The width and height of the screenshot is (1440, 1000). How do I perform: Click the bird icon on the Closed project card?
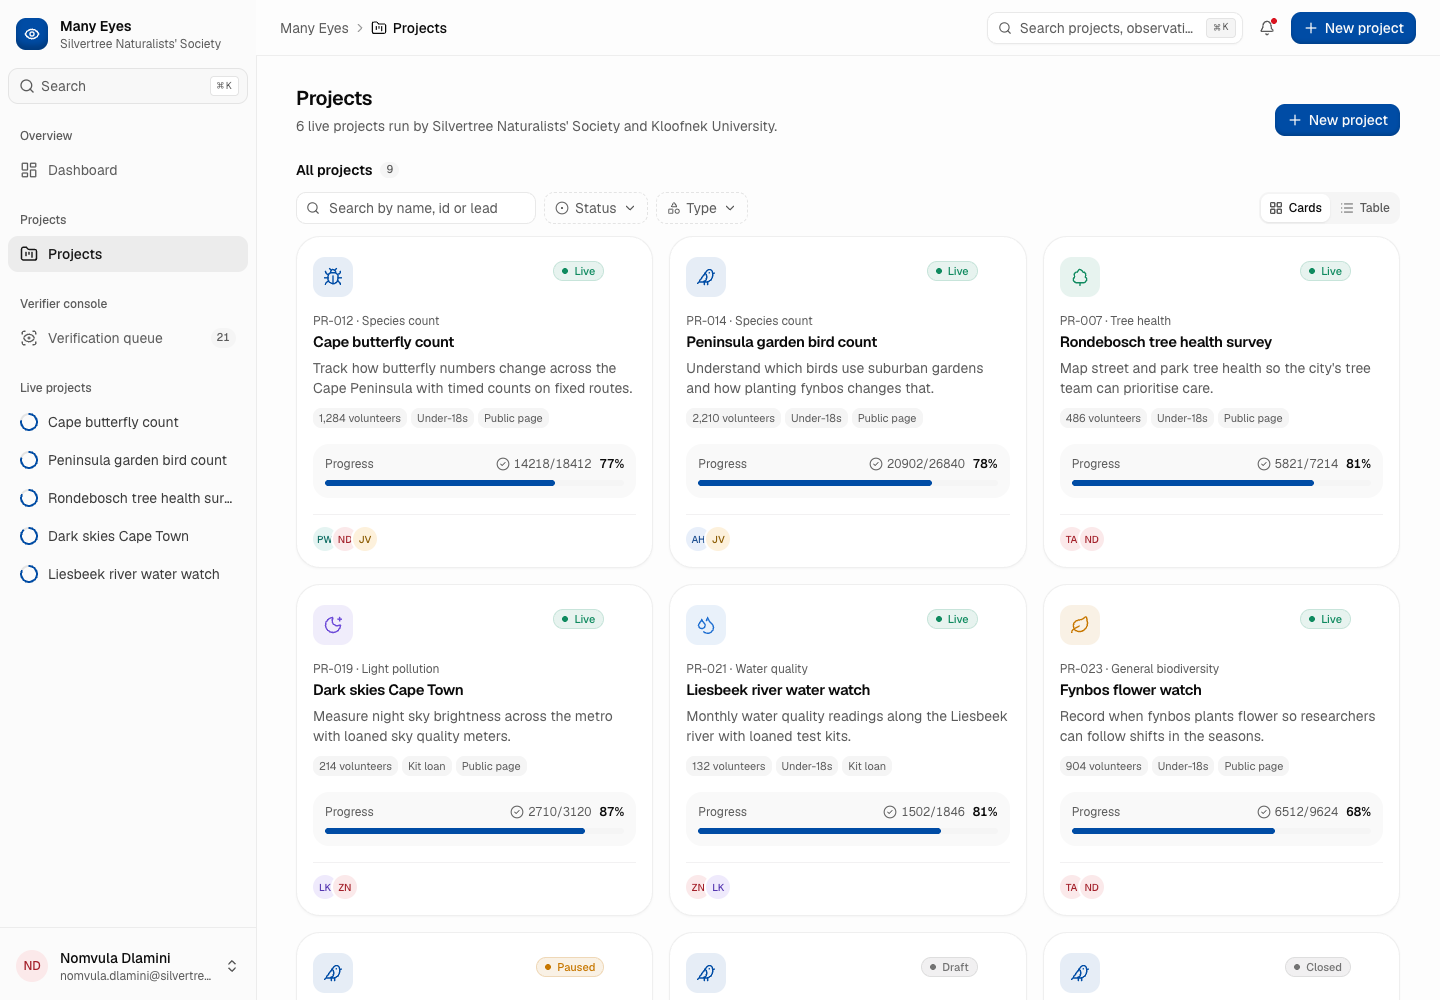click(1080, 973)
